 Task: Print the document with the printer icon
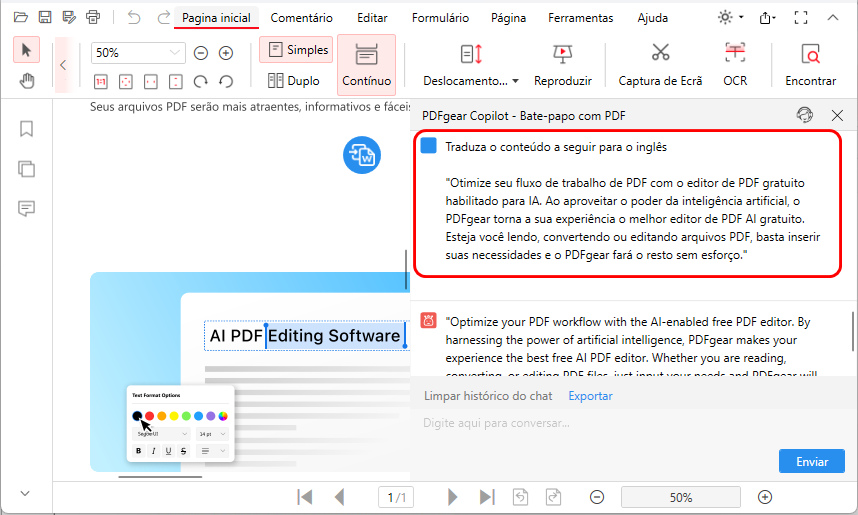[93, 18]
